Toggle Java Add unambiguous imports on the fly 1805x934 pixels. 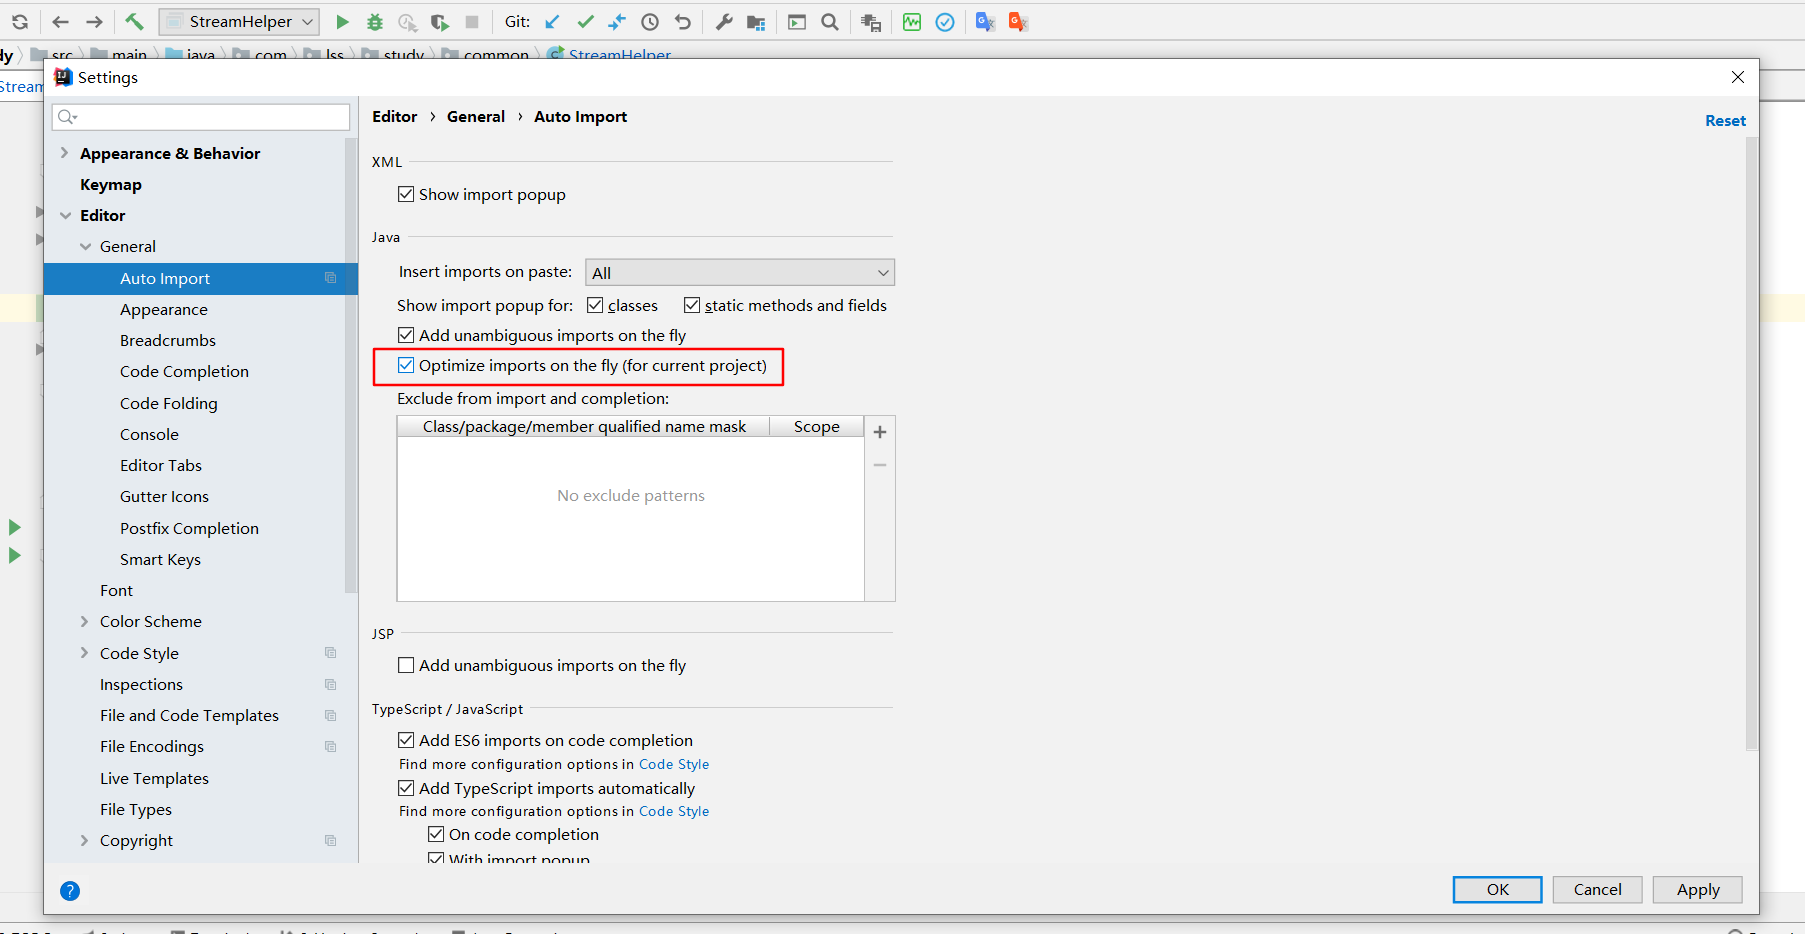click(406, 335)
